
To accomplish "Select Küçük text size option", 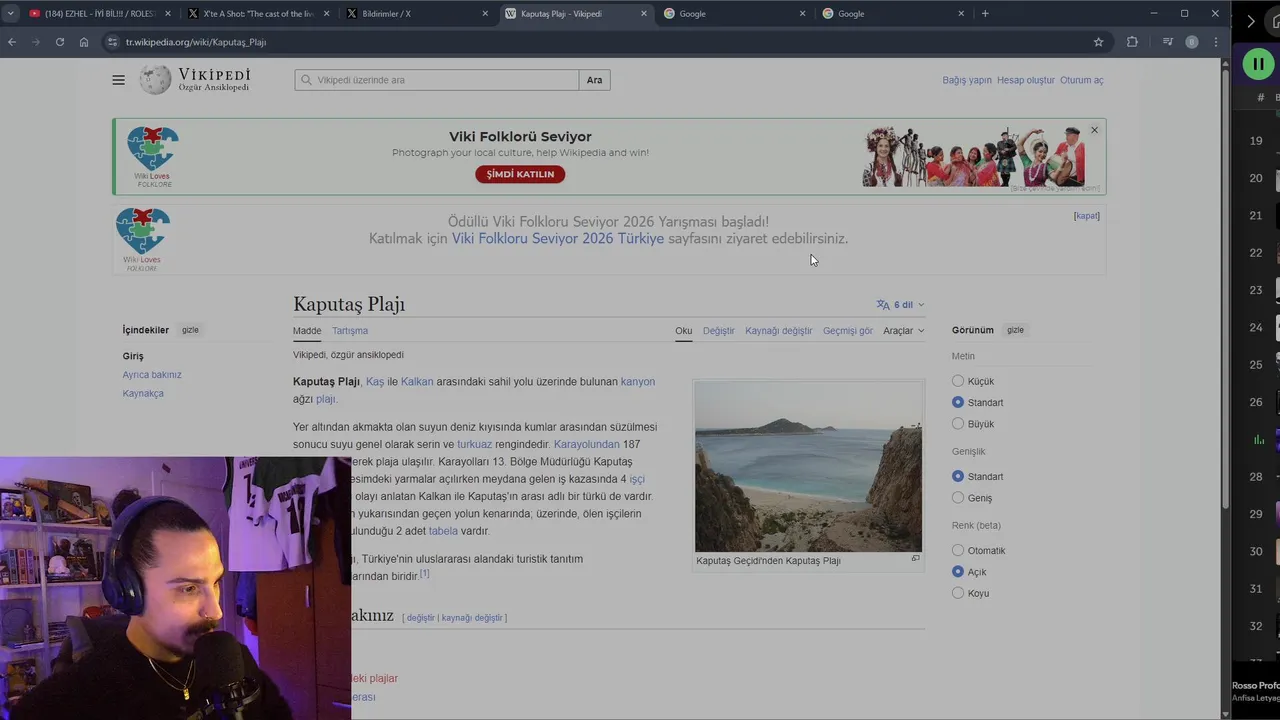I will (x=958, y=381).
